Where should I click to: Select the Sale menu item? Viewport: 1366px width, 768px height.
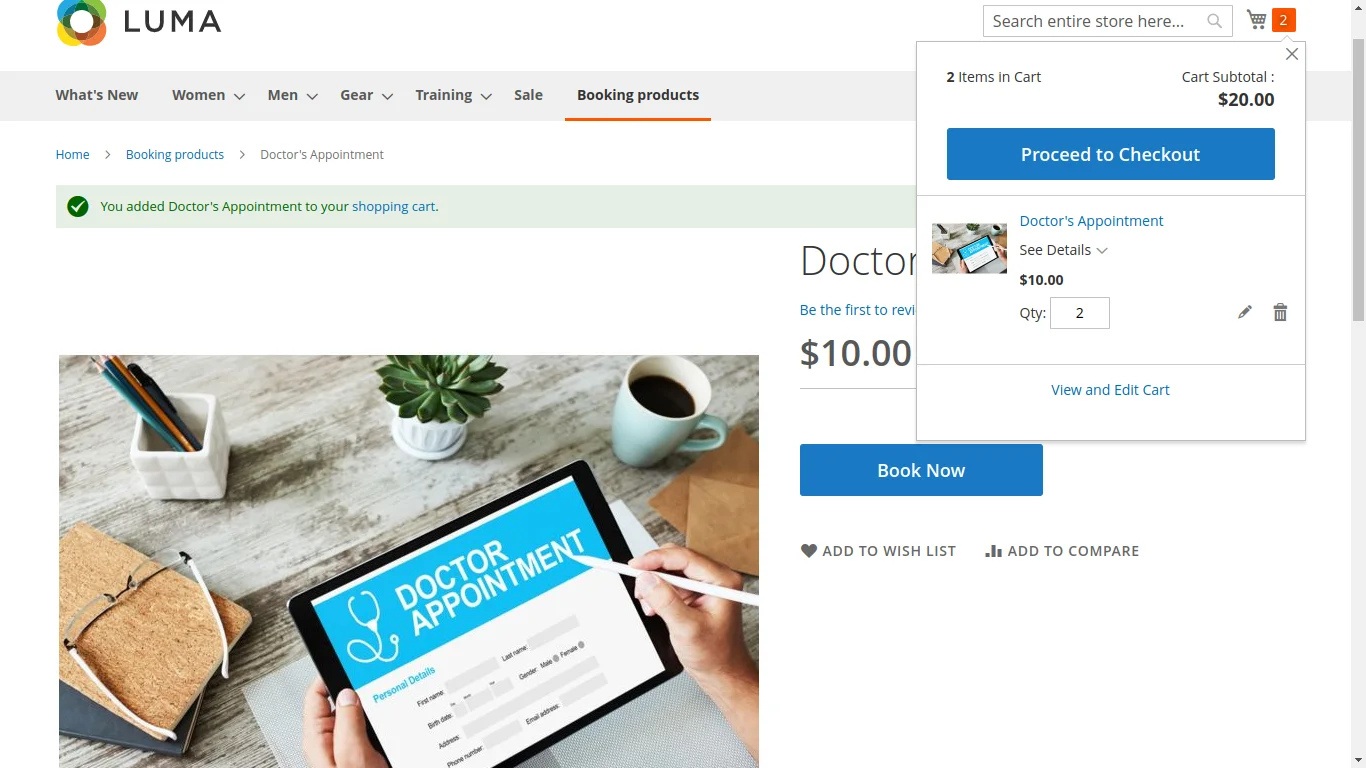(x=528, y=95)
